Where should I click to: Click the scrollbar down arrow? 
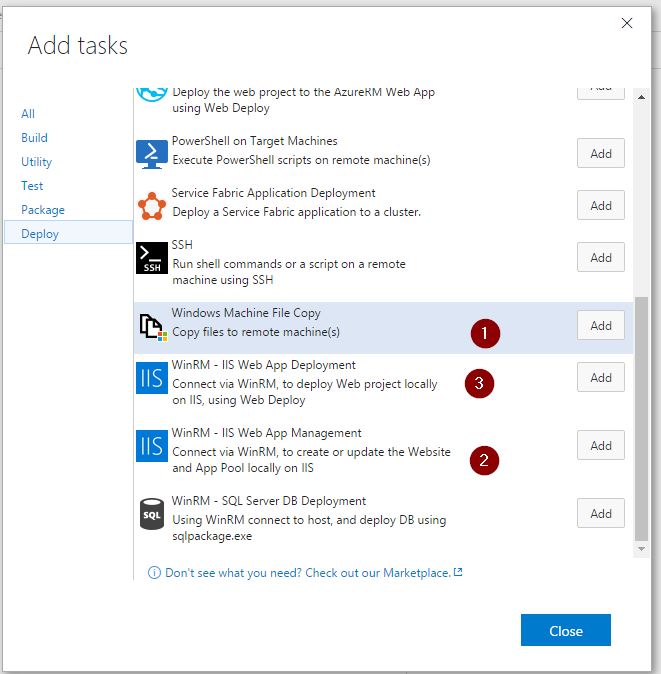click(641, 549)
